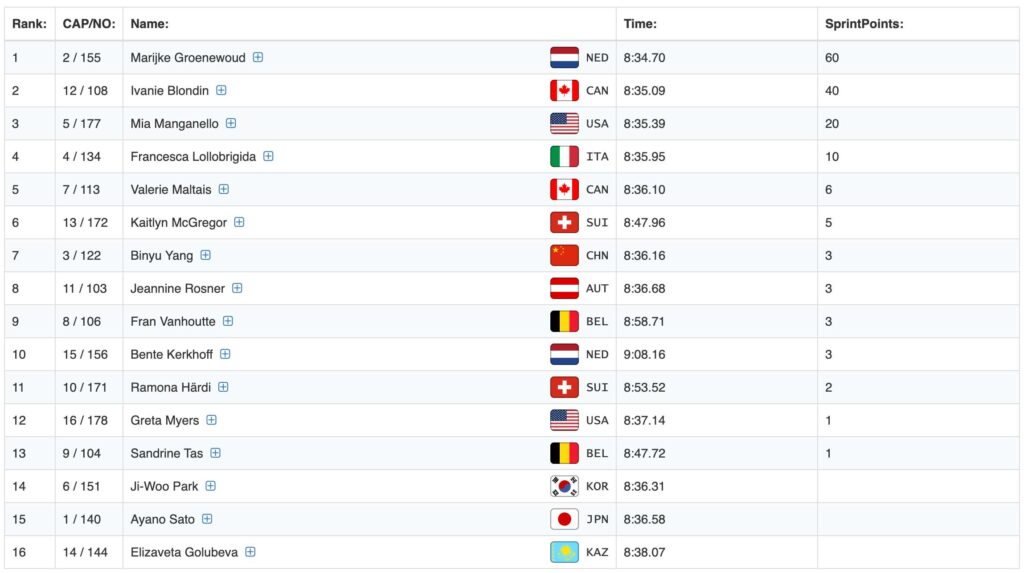Screen dimensions: 1024x573
Task: Expand Valerie Maltais row details
Action: pos(224,189)
